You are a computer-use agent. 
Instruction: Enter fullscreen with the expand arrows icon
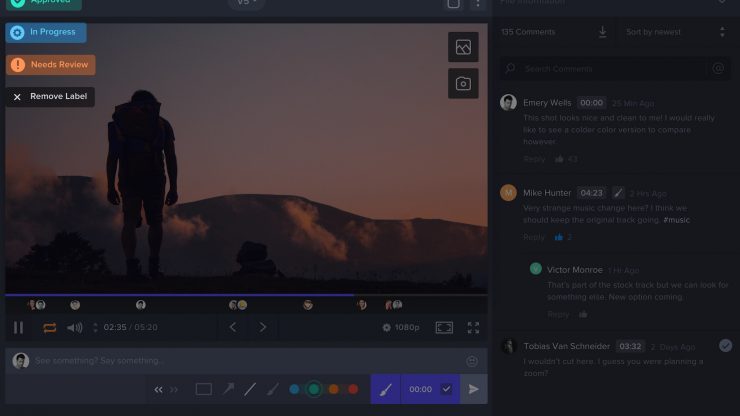coord(473,327)
